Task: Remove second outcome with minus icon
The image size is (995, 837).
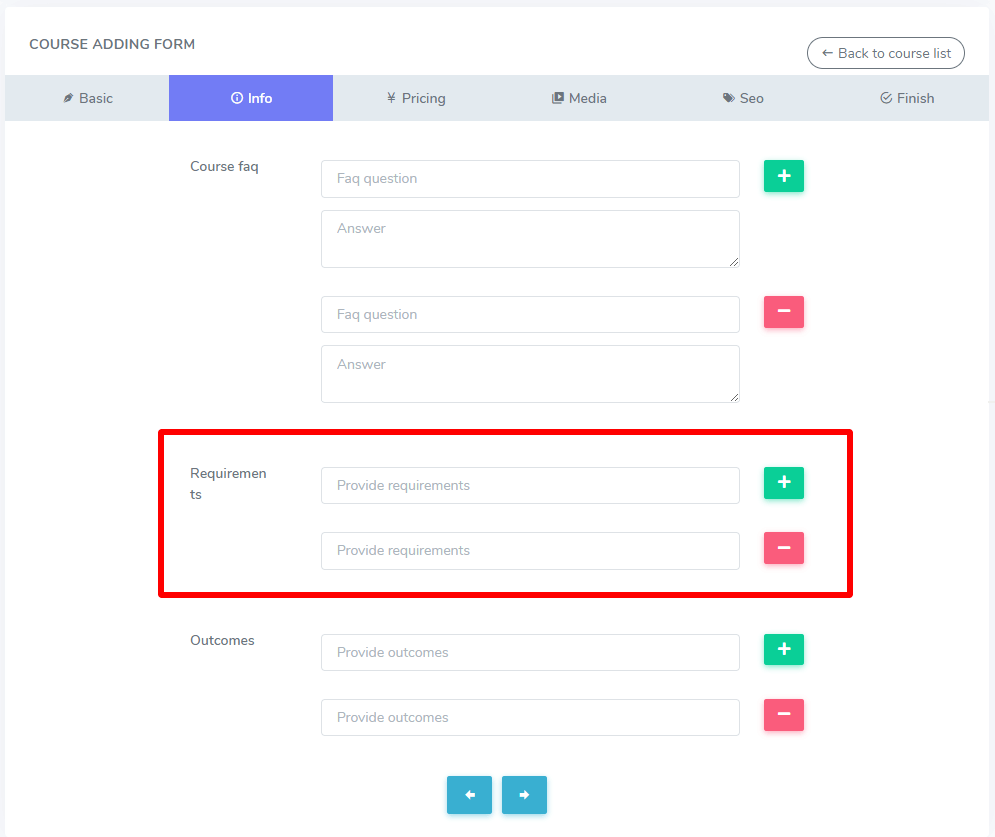Action: pyautogui.click(x=783, y=715)
